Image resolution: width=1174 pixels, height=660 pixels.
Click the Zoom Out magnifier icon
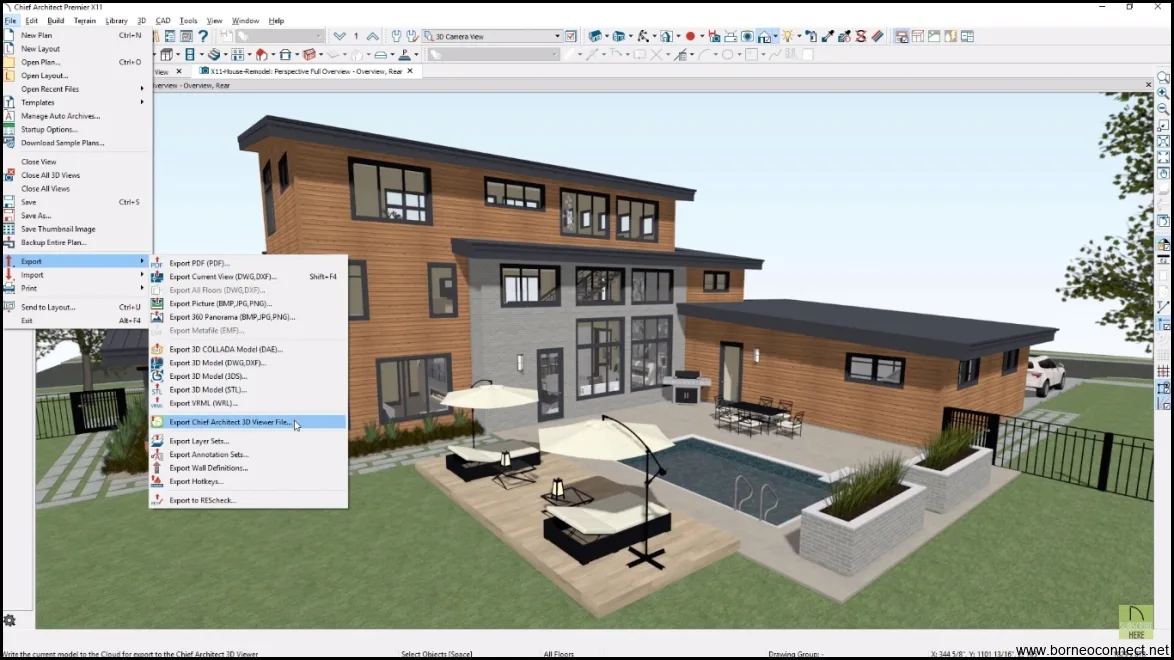(x=1163, y=108)
